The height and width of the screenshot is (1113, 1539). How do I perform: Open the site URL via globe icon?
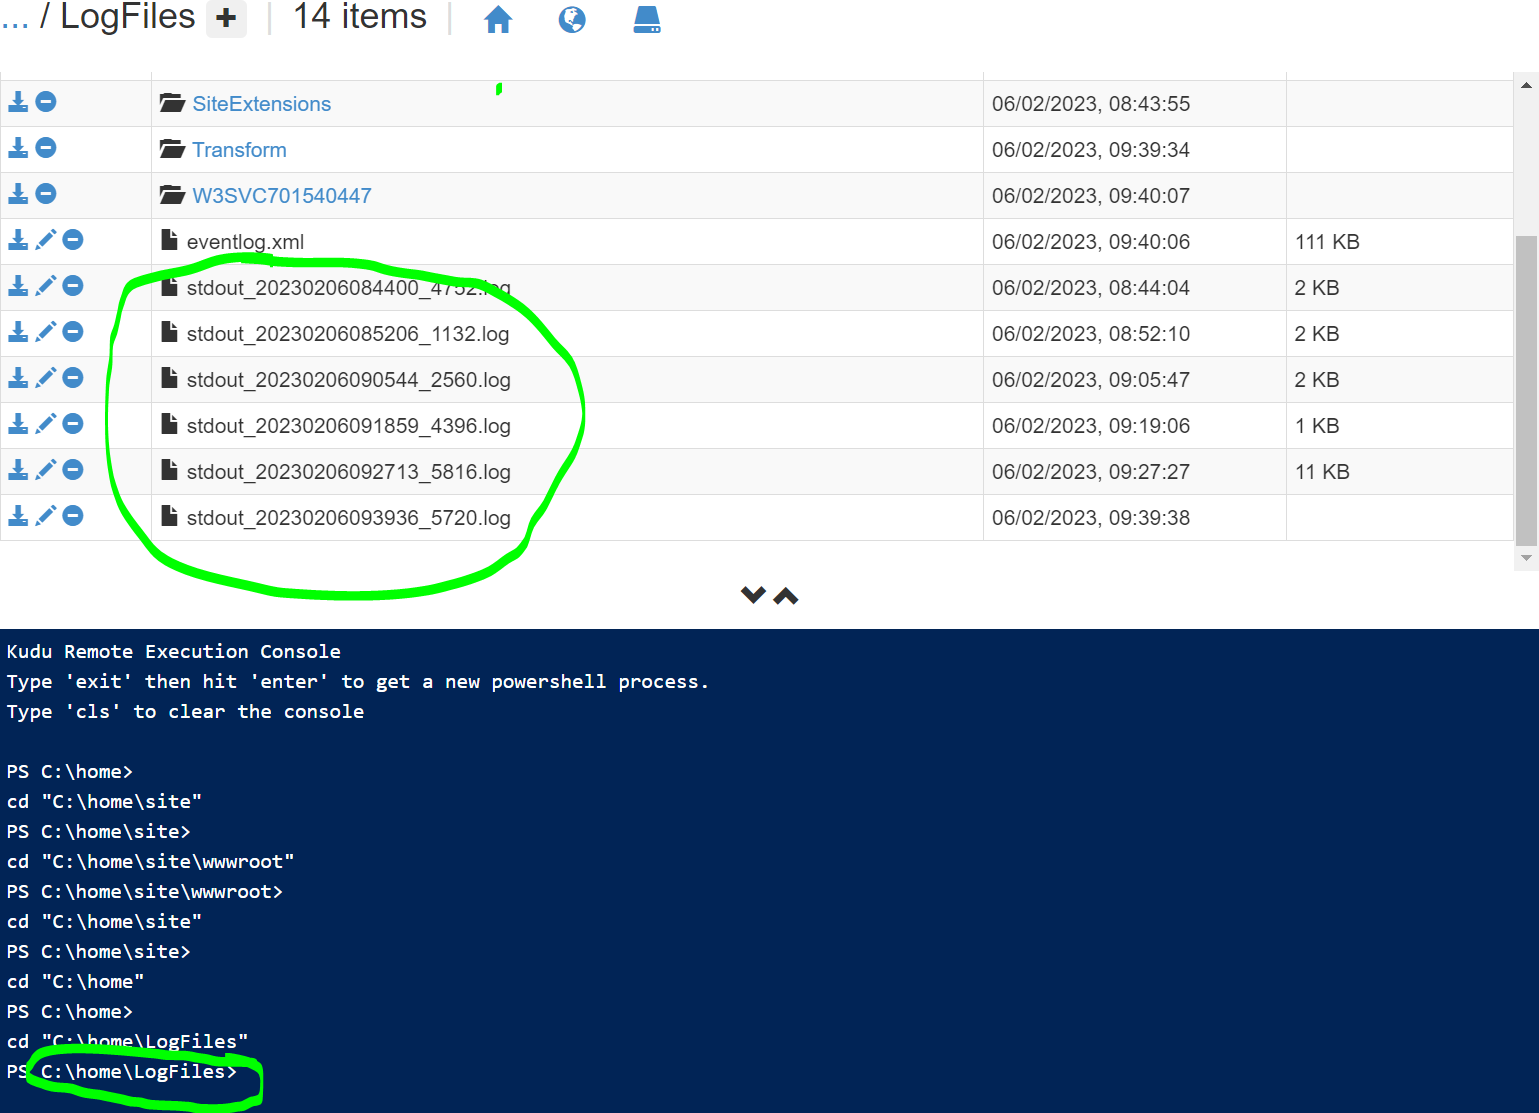coord(572,20)
